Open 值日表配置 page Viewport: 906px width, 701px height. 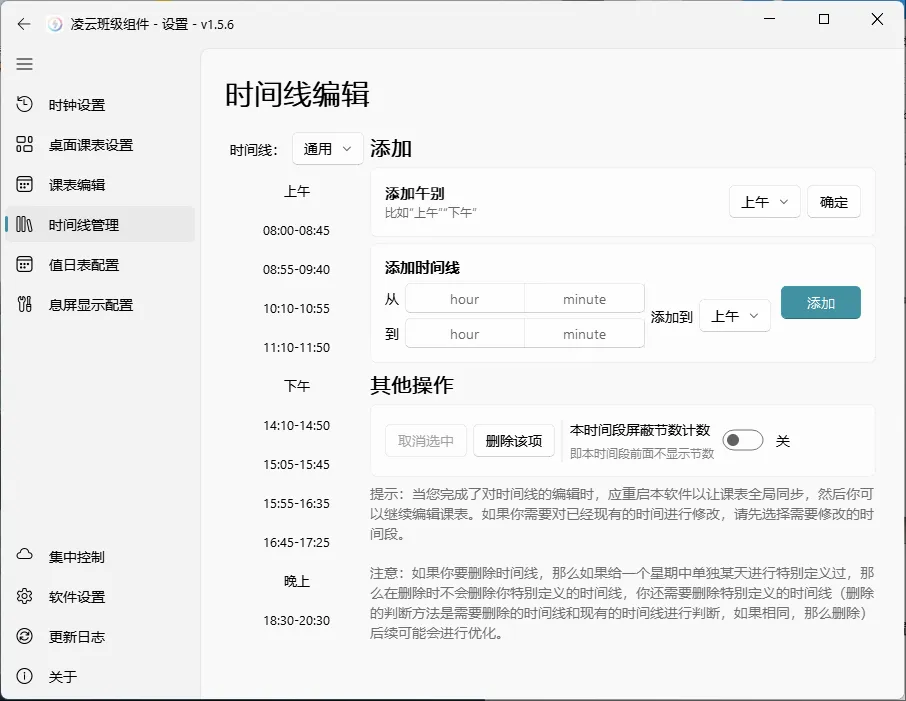[x=100, y=264]
